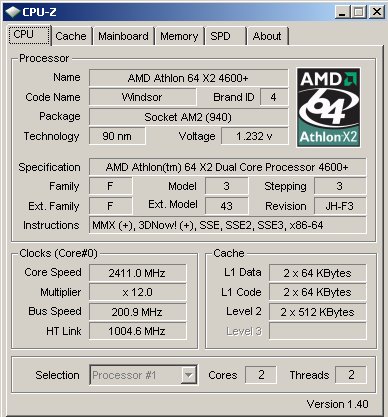The width and height of the screenshot is (388, 417).
Task: Open the Mainboard tab
Action: [123, 36]
